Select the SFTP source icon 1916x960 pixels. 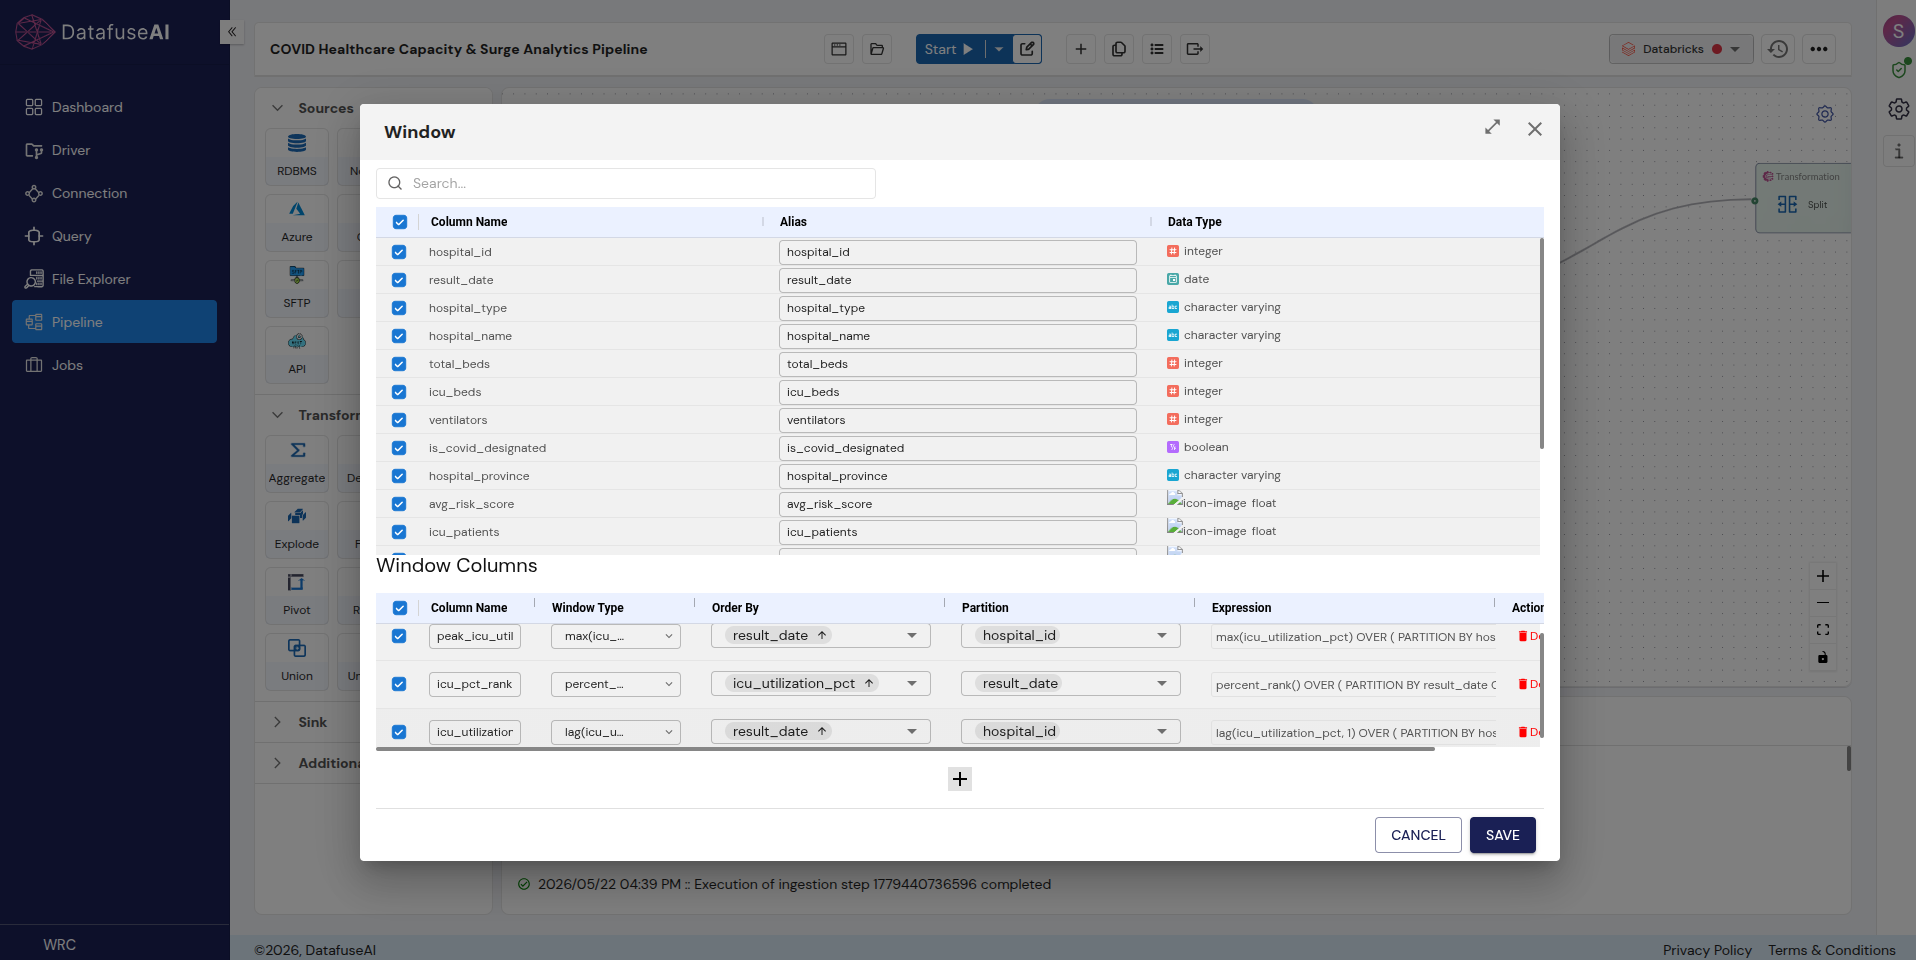(x=297, y=287)
